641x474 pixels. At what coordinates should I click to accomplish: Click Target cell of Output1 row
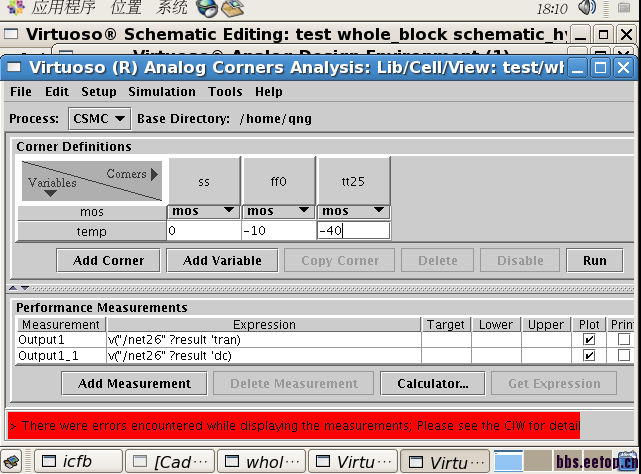pyautogui.click(x=446, y=340)
